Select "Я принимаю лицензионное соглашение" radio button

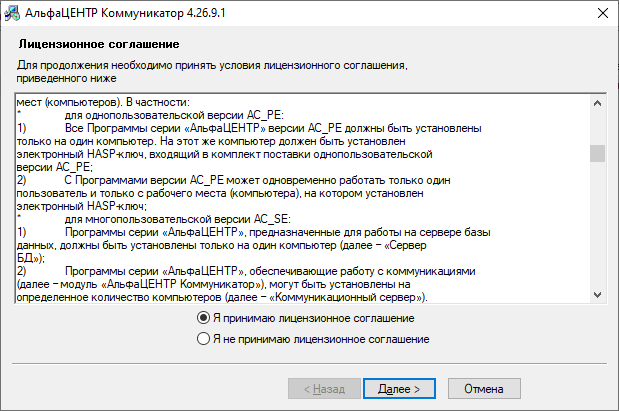point(204,318)
